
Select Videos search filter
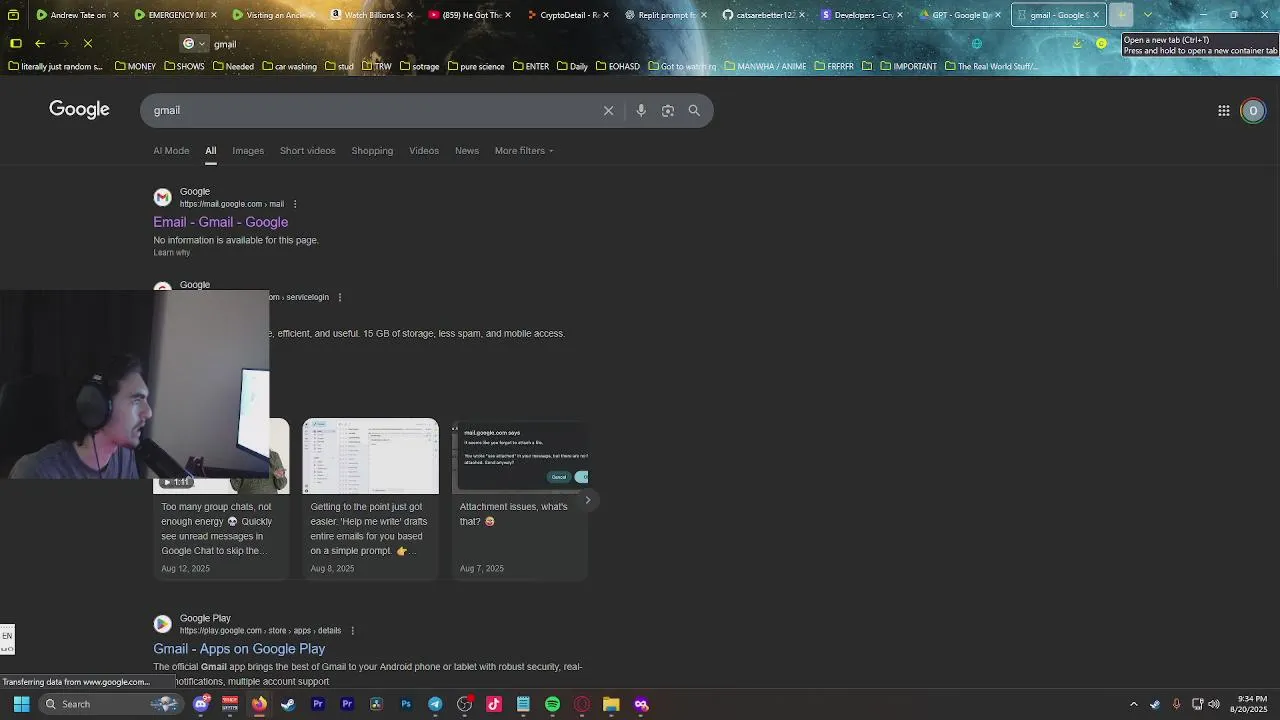[424, 151]
